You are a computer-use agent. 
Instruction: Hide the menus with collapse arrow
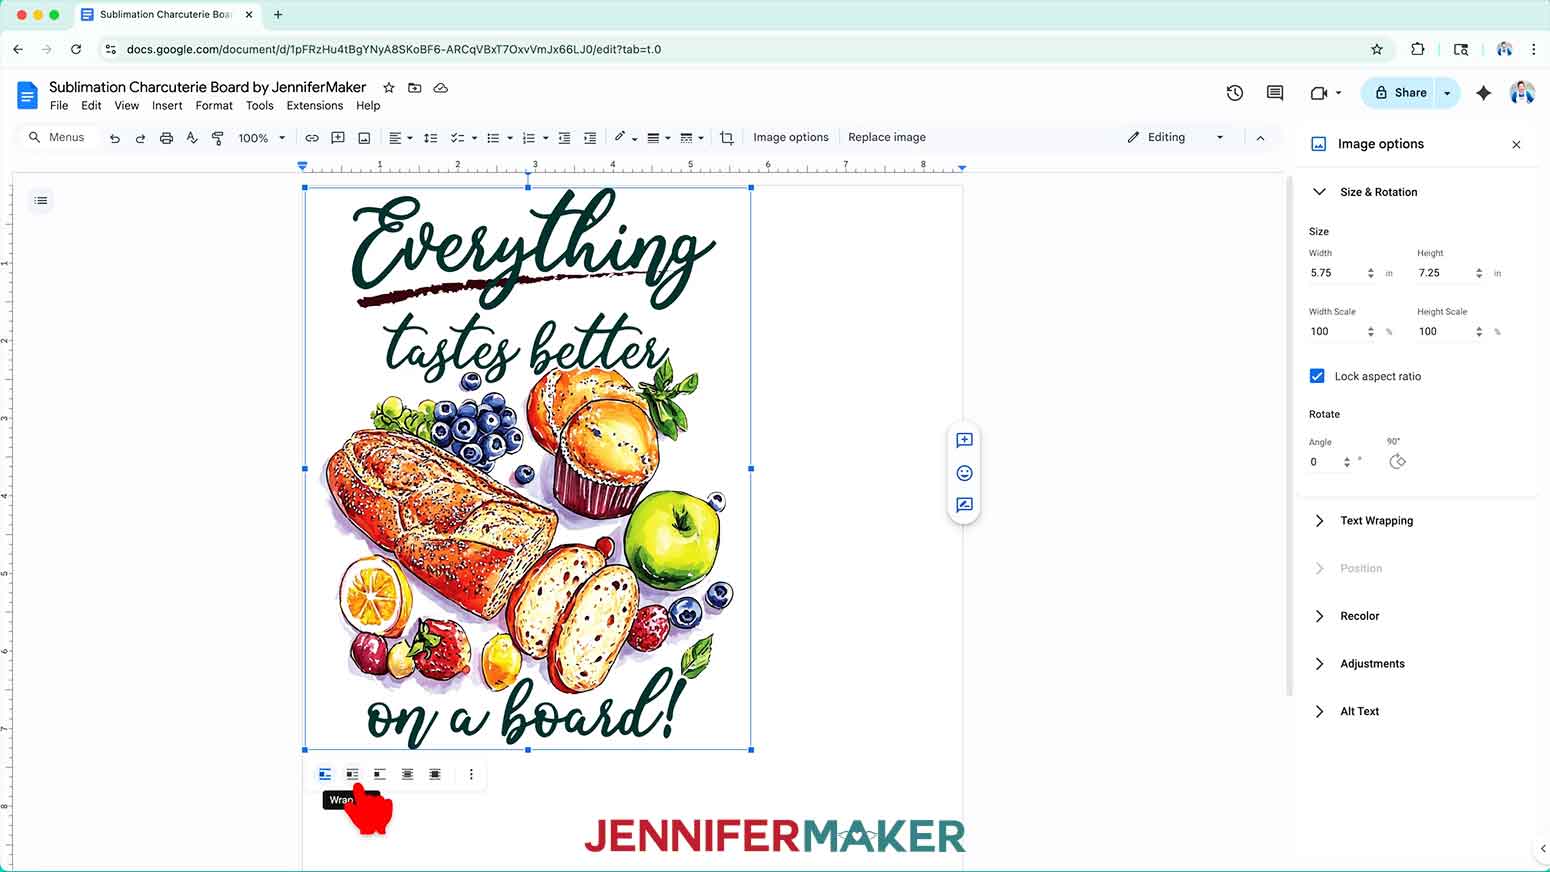click(1260, 138)
